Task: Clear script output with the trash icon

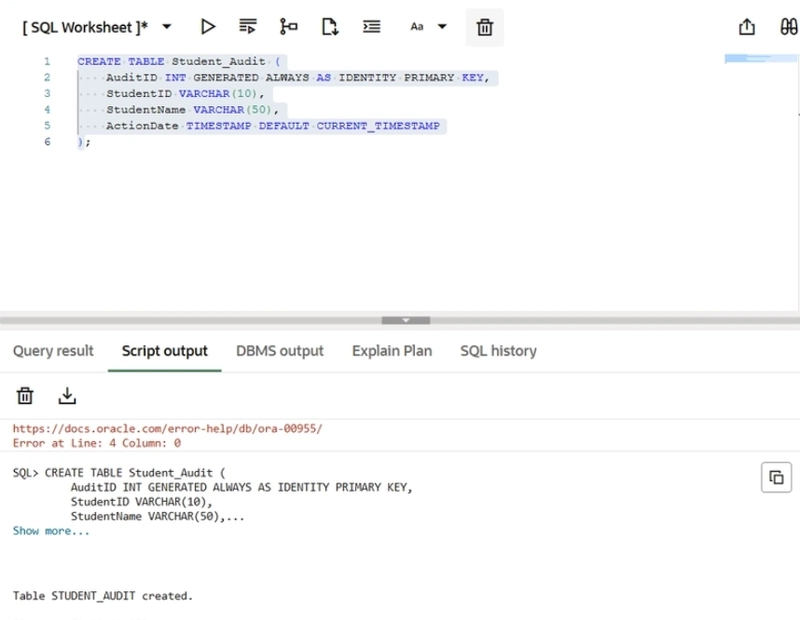Action: 26,396
